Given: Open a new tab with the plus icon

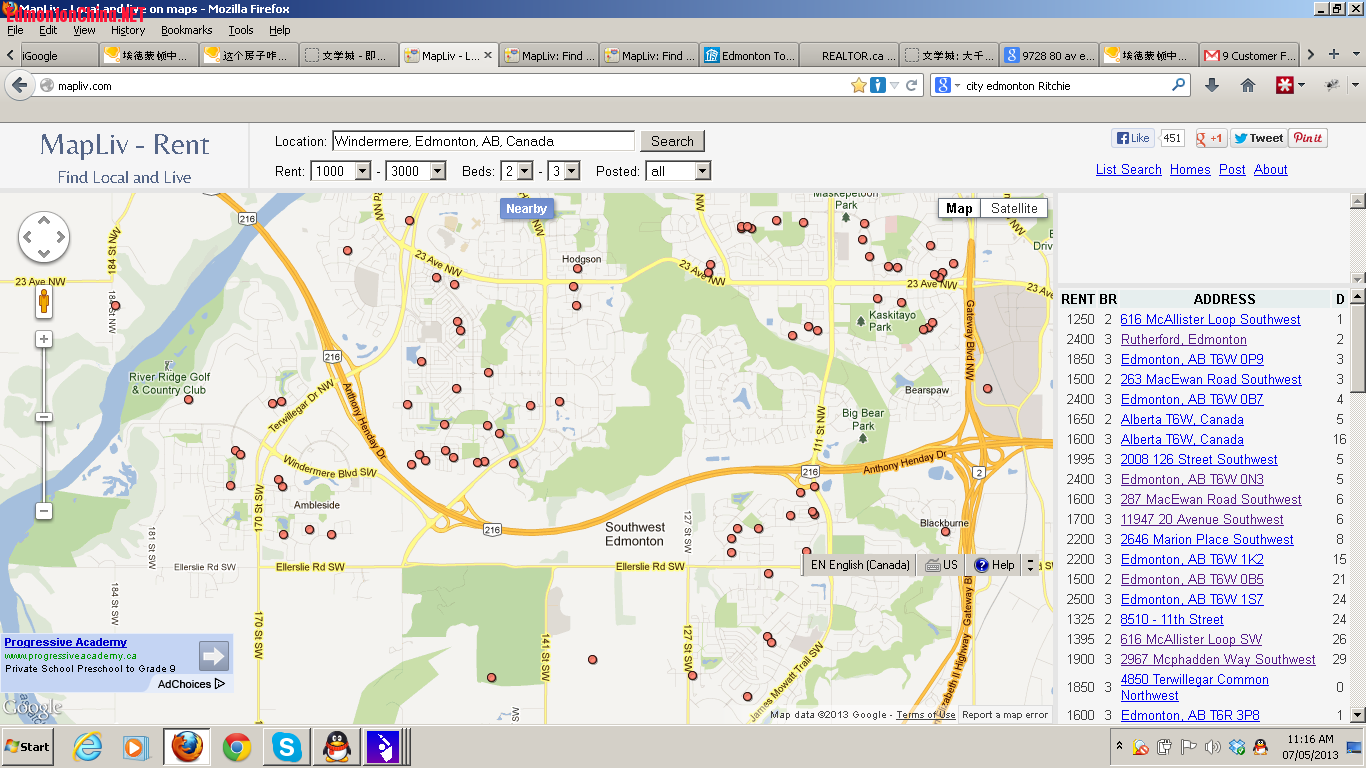Looking at the screenshot, I should click(1333, 55).
